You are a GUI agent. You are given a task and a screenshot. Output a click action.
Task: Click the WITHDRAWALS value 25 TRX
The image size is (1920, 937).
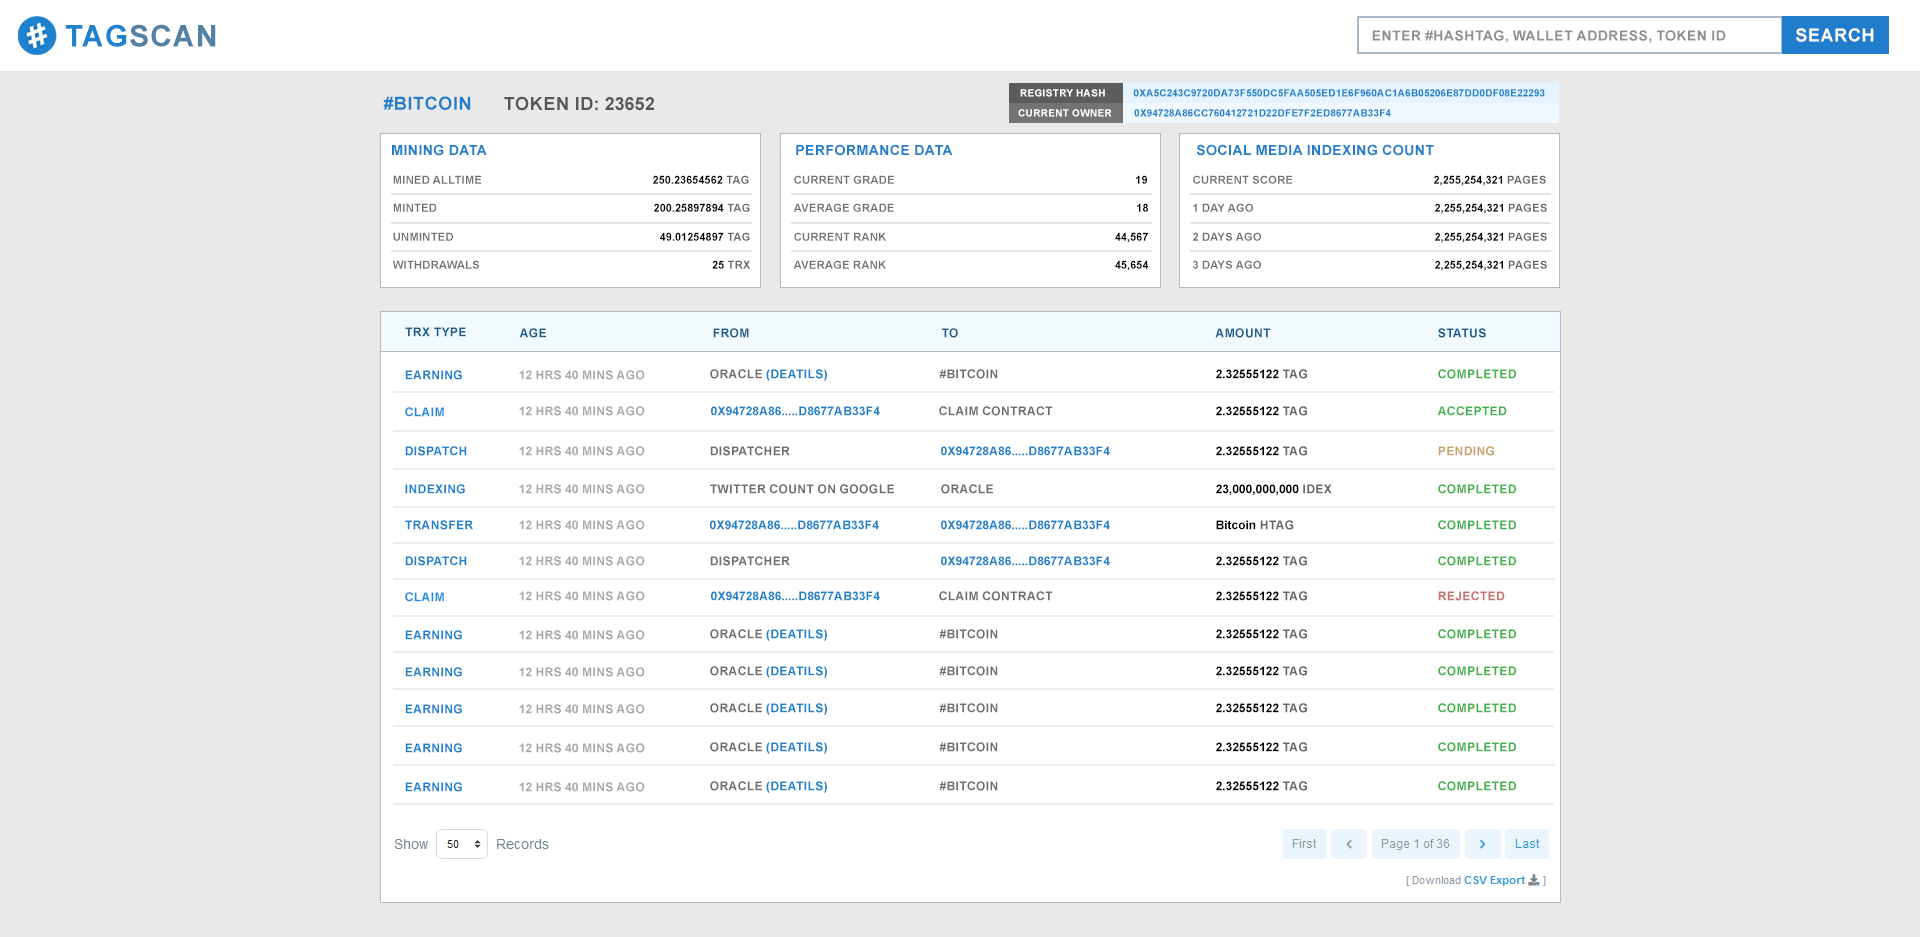coord(731,265)
